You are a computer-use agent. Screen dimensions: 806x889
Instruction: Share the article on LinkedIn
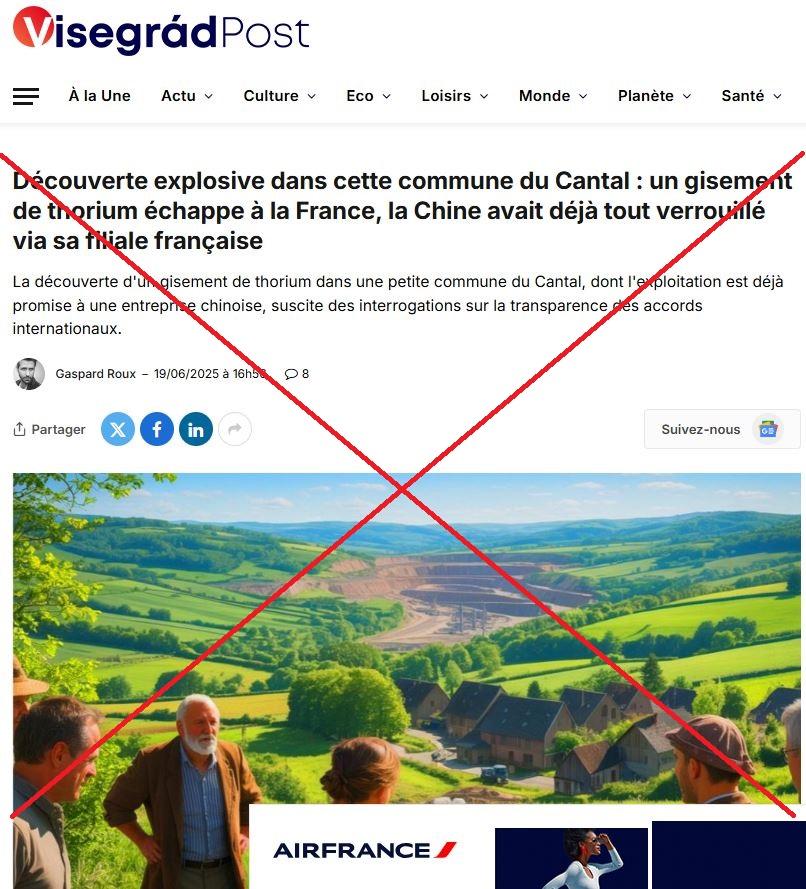pyautogui.click(x=196, y=429)
